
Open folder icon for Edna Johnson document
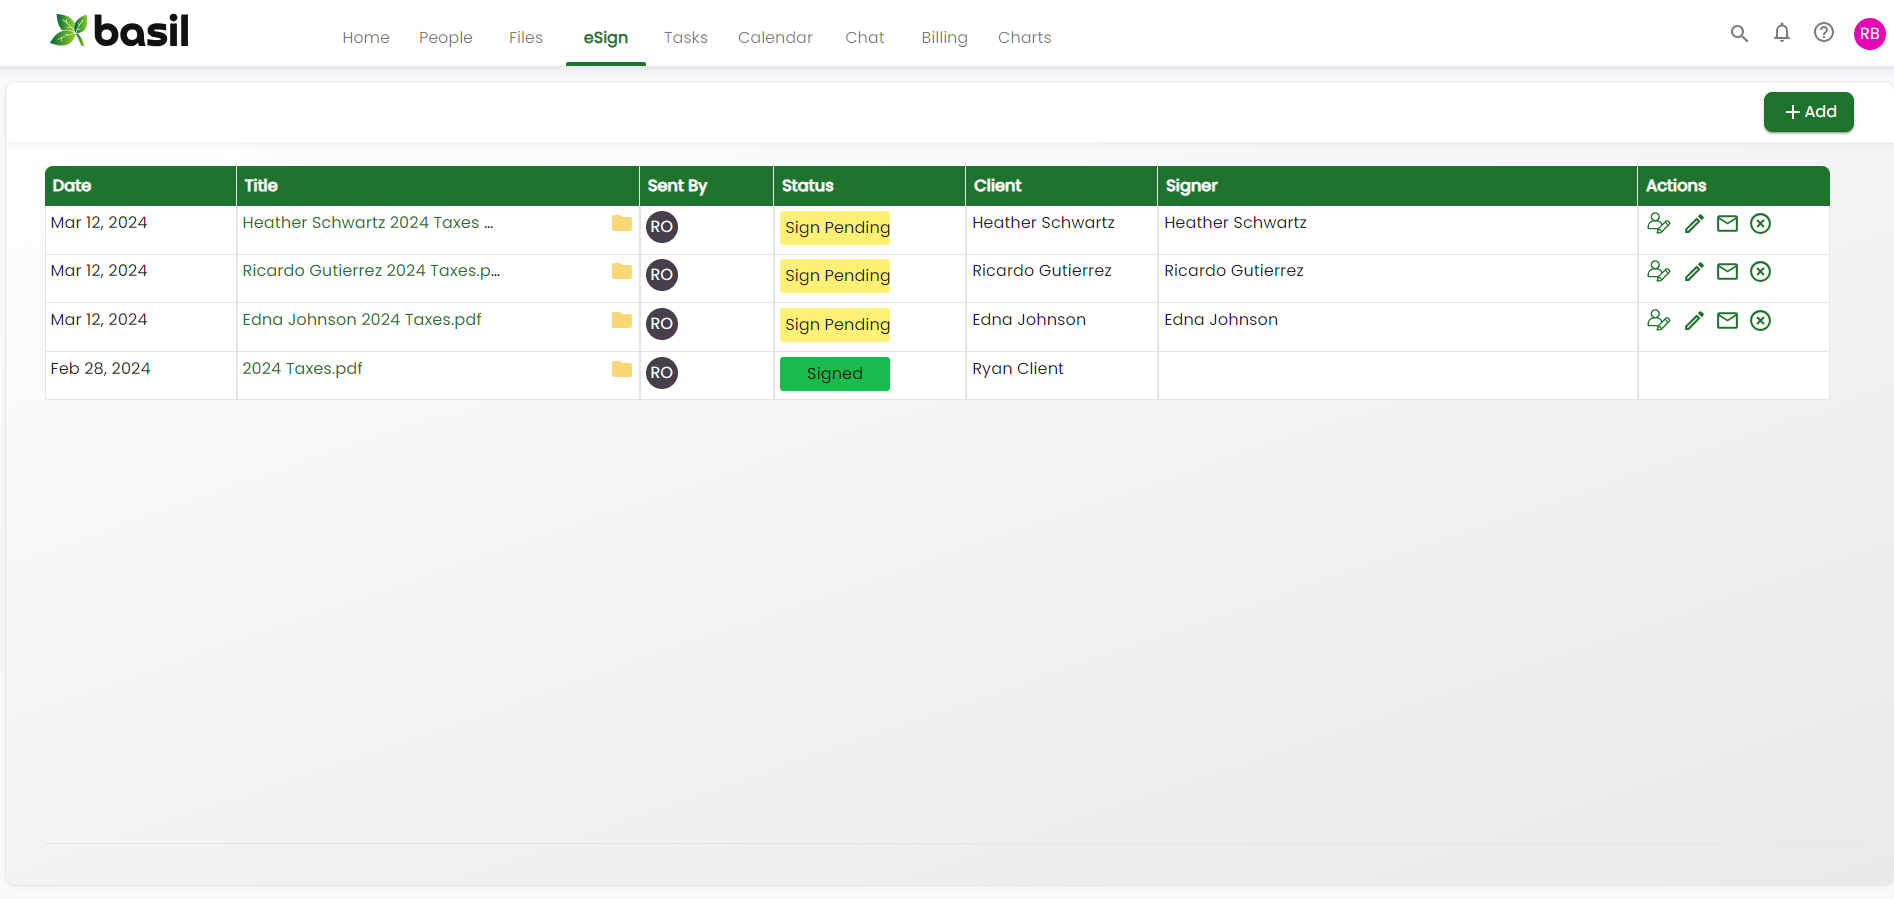[621, 321]
